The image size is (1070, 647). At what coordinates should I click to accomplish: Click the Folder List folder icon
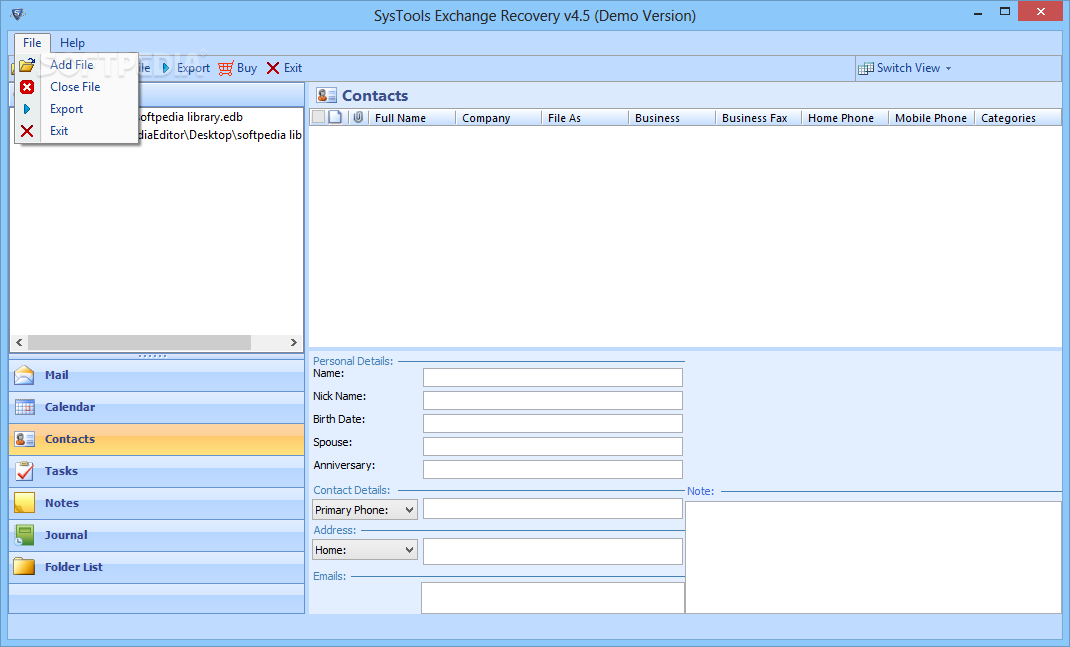(x=24, y=566)
